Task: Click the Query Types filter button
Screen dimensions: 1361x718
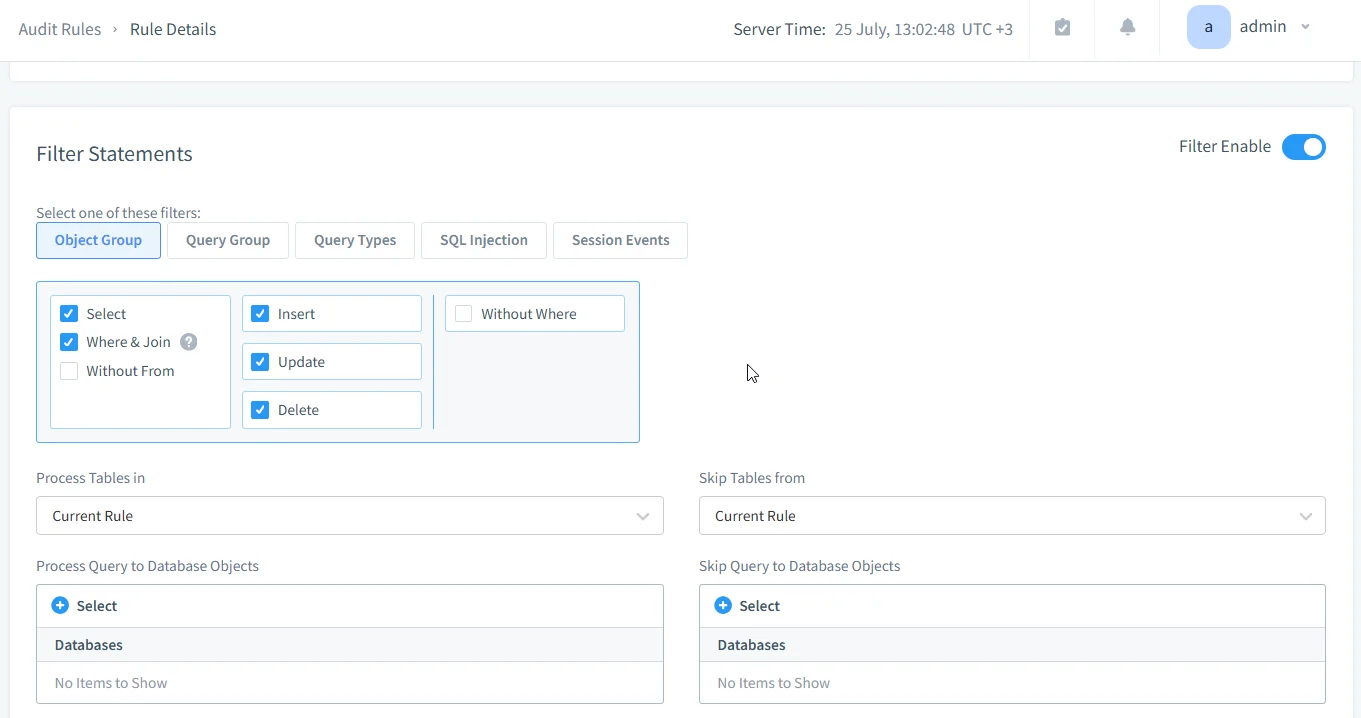Action: pyautogui.click(x=355, y=240)
